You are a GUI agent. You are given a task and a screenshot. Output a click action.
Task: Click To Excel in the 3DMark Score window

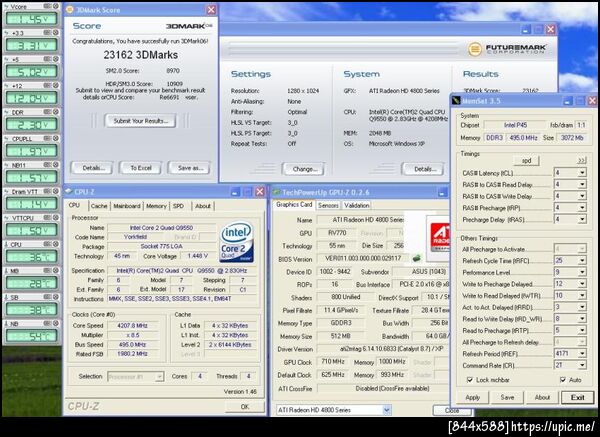pos(141,168)
